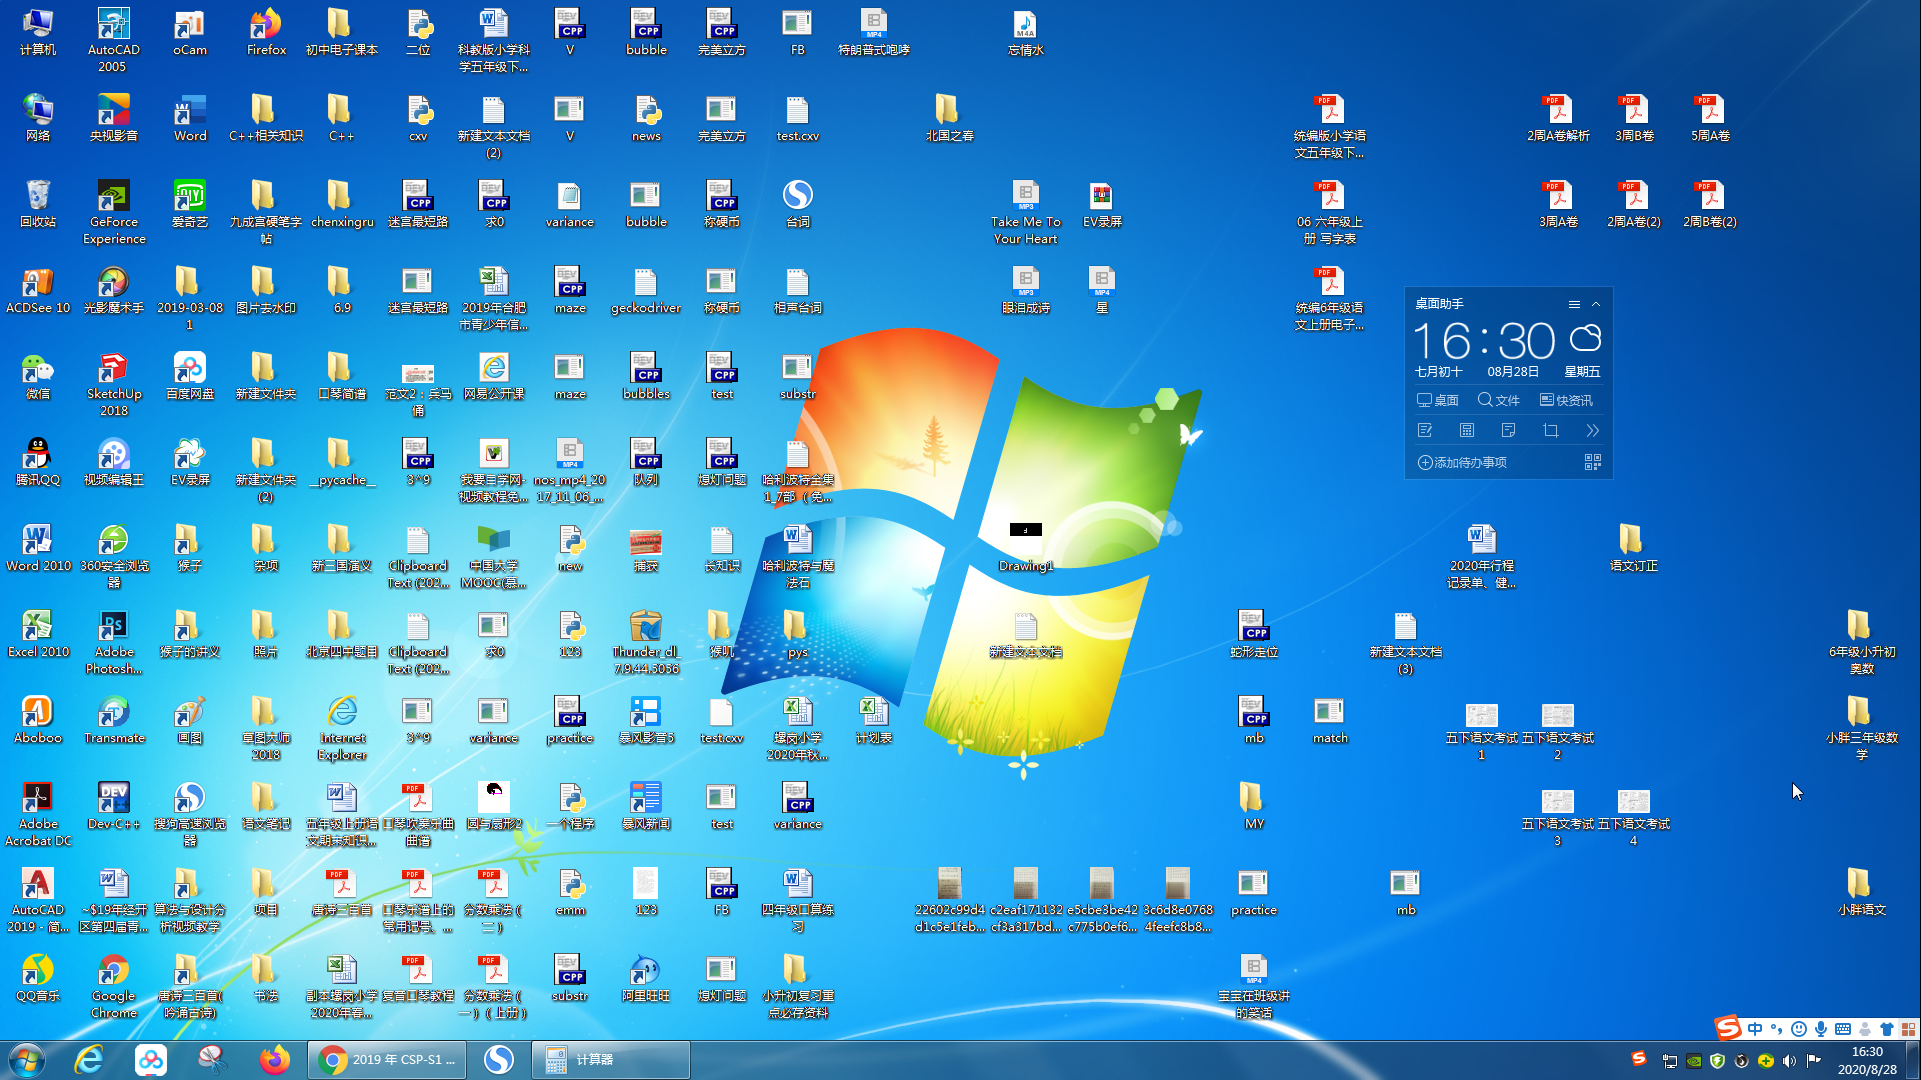
Task: Click the Aboboo desktop icon
Action: (38, 720)
